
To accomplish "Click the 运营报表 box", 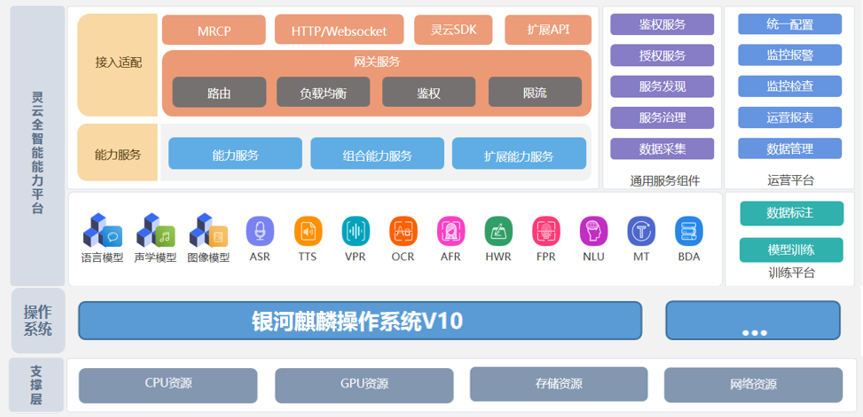I will (x=790, y=118).
